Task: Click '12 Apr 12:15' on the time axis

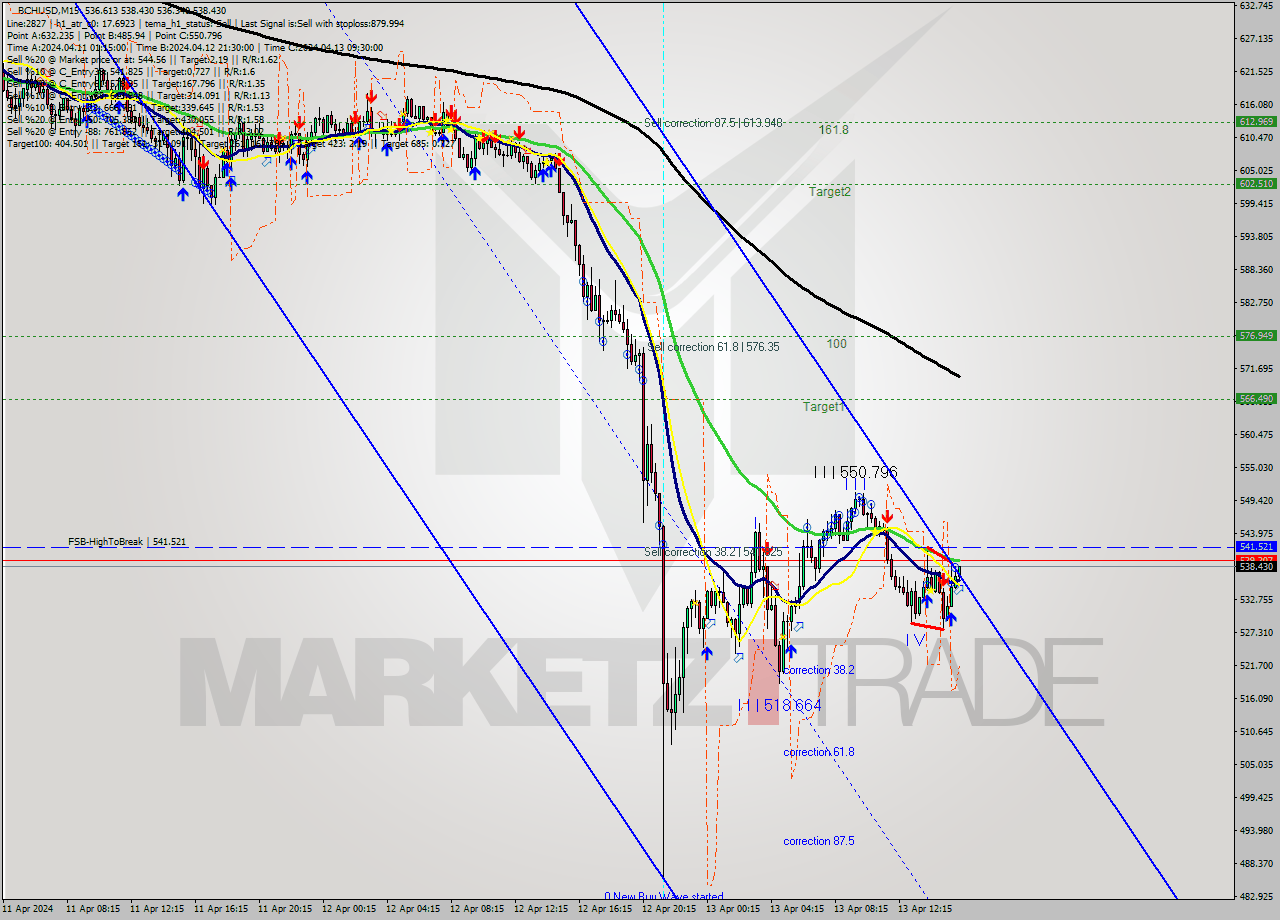Action: pos(541,910)
